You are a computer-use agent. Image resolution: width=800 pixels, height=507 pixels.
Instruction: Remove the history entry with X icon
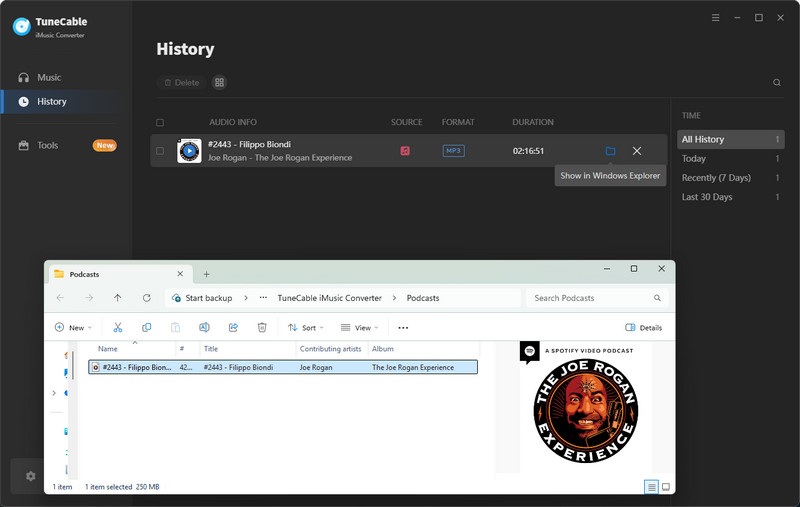click(637, 151)
